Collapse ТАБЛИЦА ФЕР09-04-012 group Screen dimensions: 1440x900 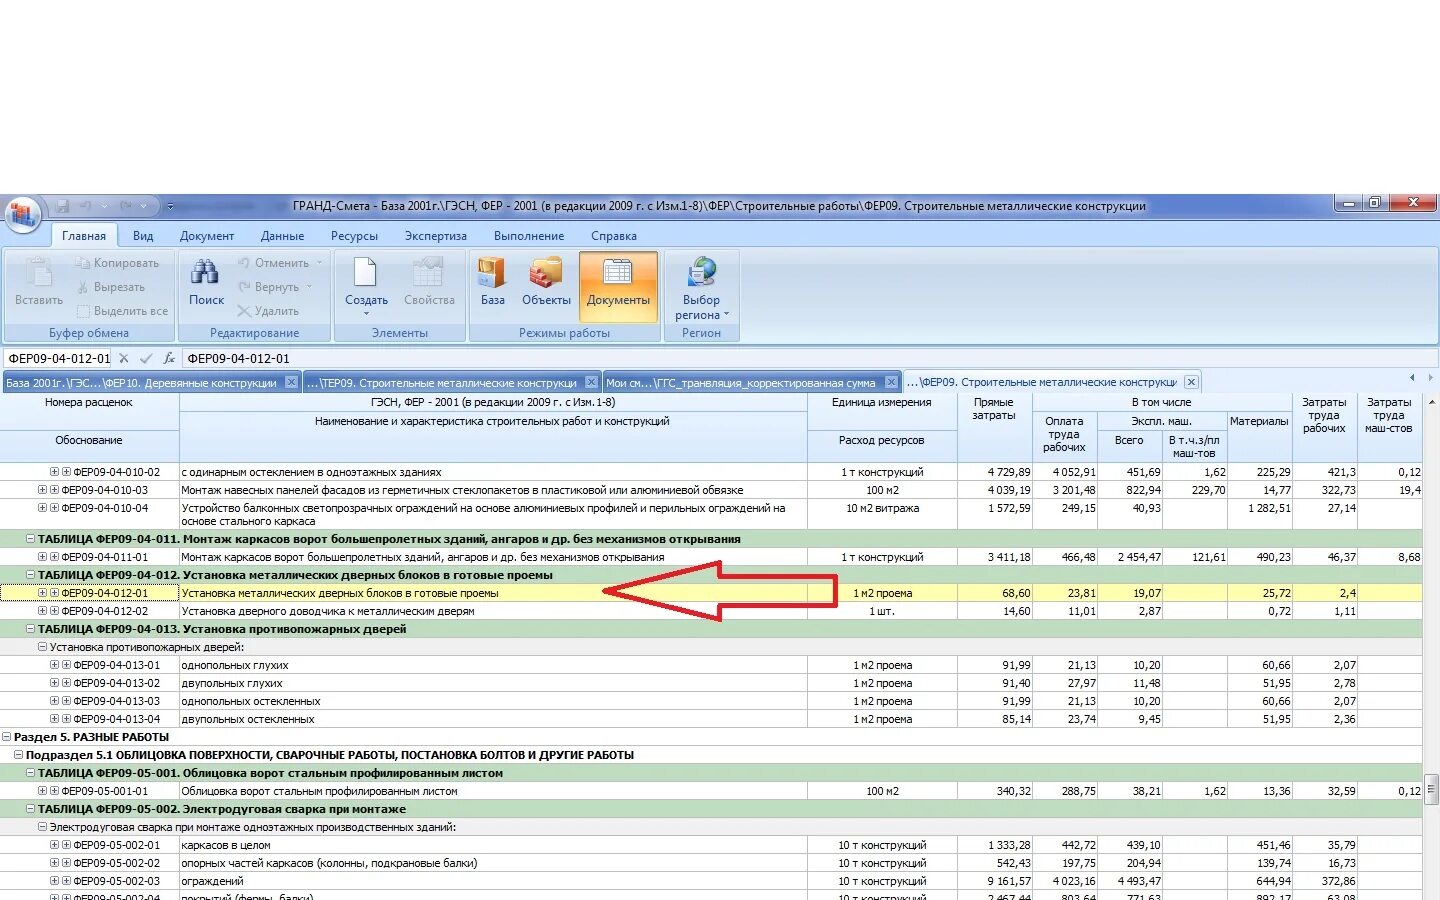coord(30,575)
